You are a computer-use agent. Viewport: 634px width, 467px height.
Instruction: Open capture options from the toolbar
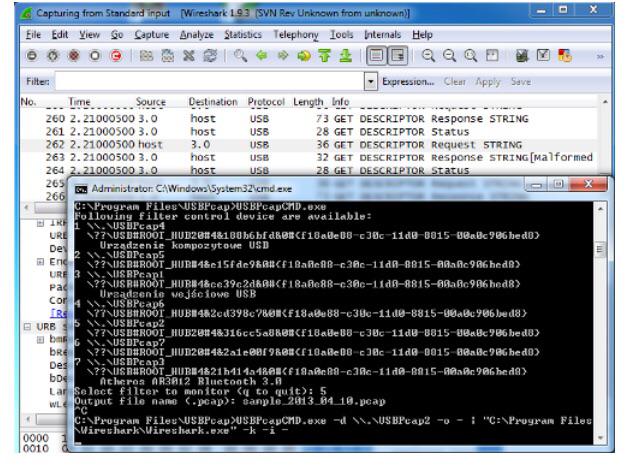(53, 55)
